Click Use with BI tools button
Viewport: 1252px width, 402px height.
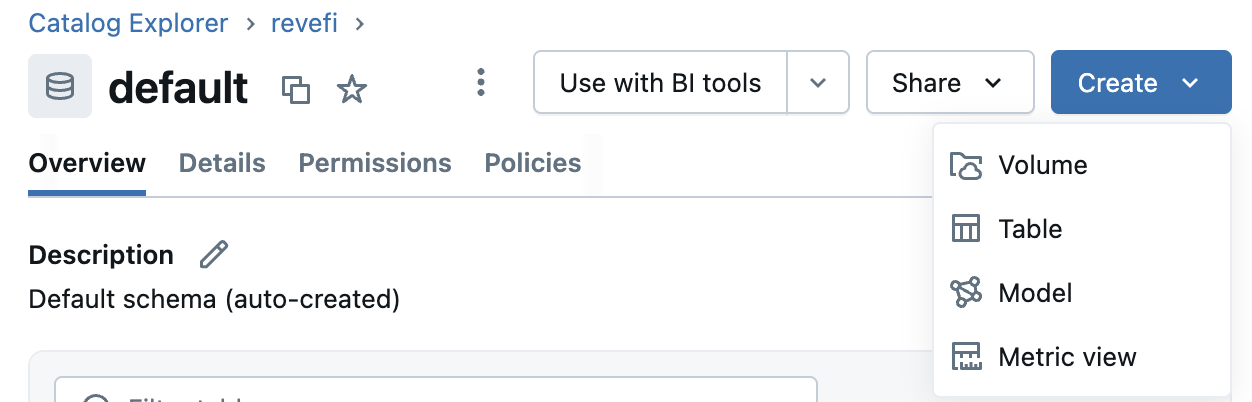coord(660,83)
